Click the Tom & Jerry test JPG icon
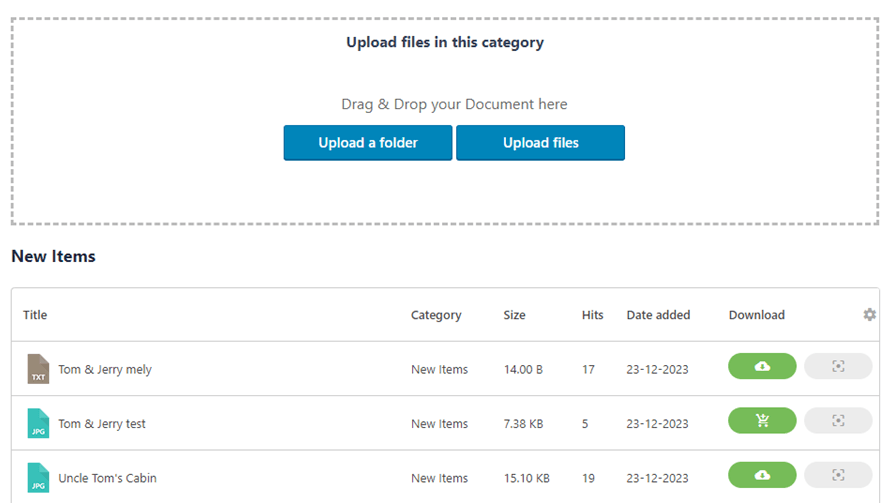The width and height of the screenshot is (892, 503). tap(38, 423)
